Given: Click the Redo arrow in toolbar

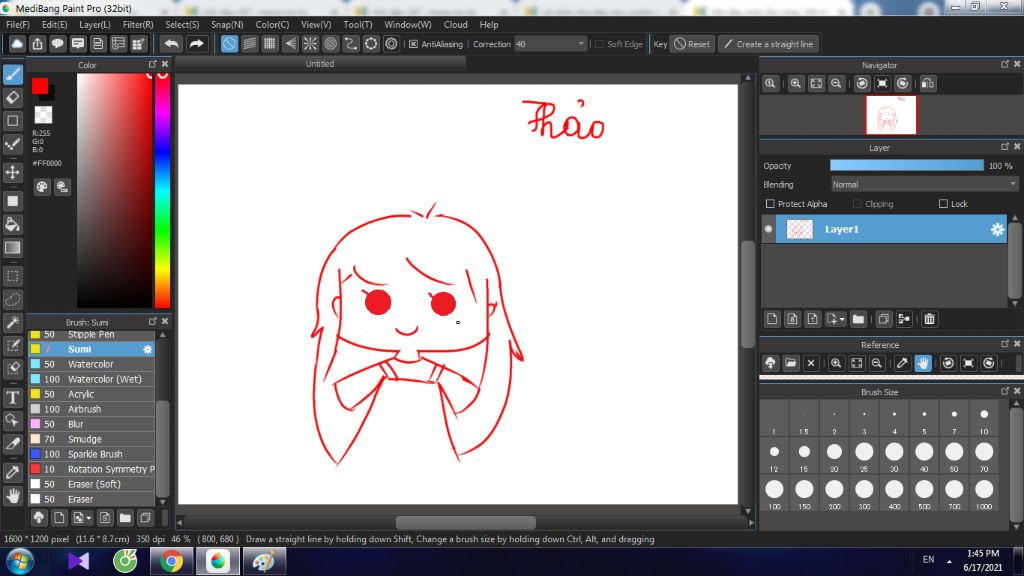Looking at the screenshot, I should [x=196, y=44].
